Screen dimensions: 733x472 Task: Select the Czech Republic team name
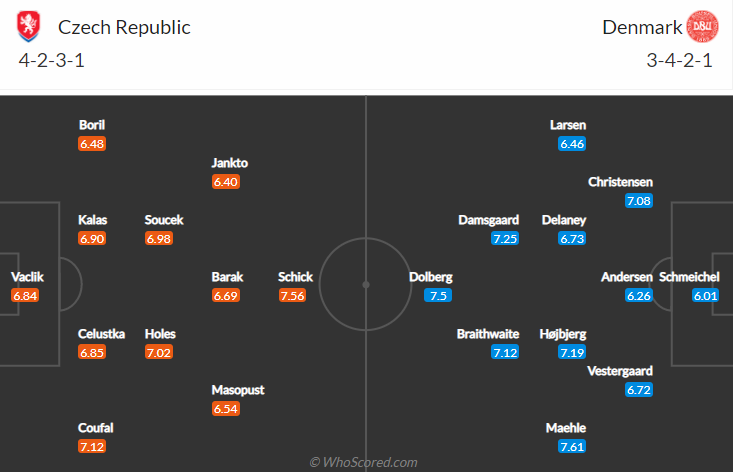(124, 27)
